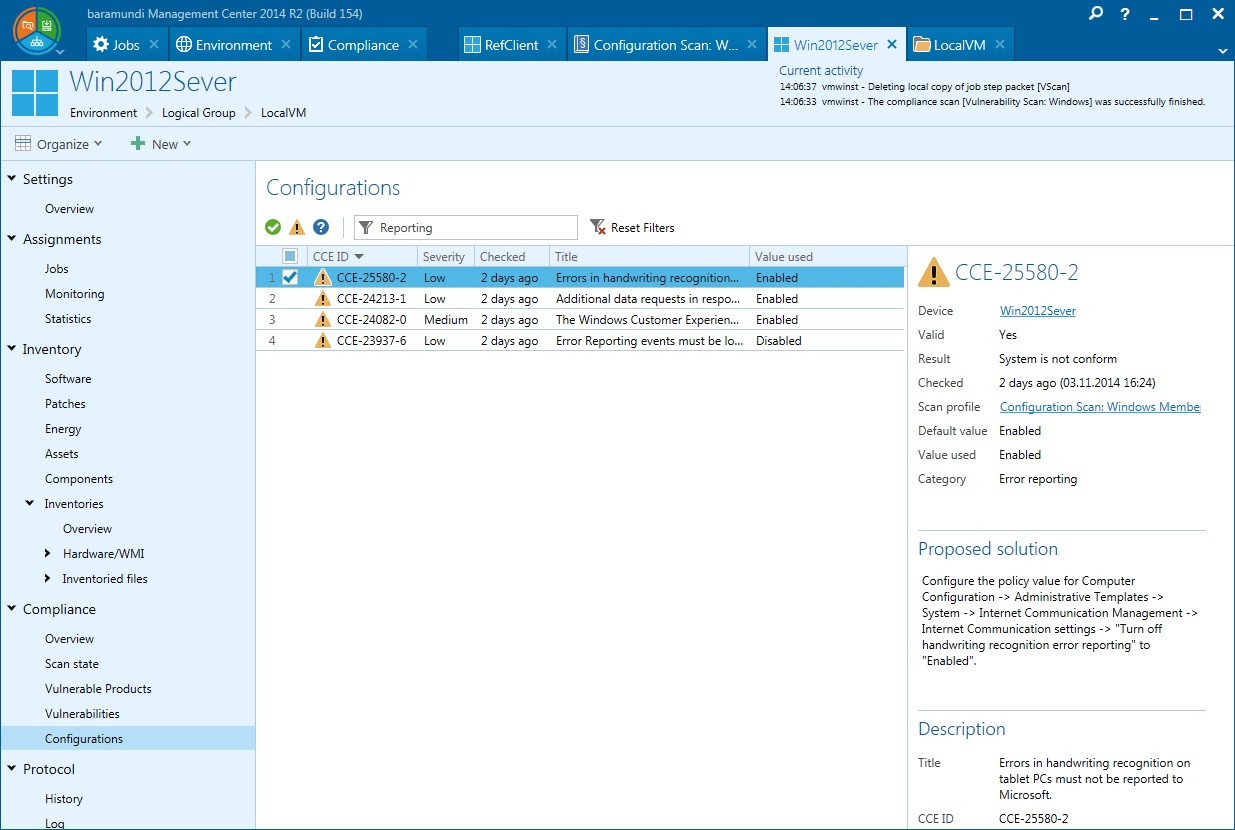Toggle the orange warning non-conform filter
Image resolution: width=1235 pixels, height=830 pixels.
pyautogui.click(x=297, y=227)
